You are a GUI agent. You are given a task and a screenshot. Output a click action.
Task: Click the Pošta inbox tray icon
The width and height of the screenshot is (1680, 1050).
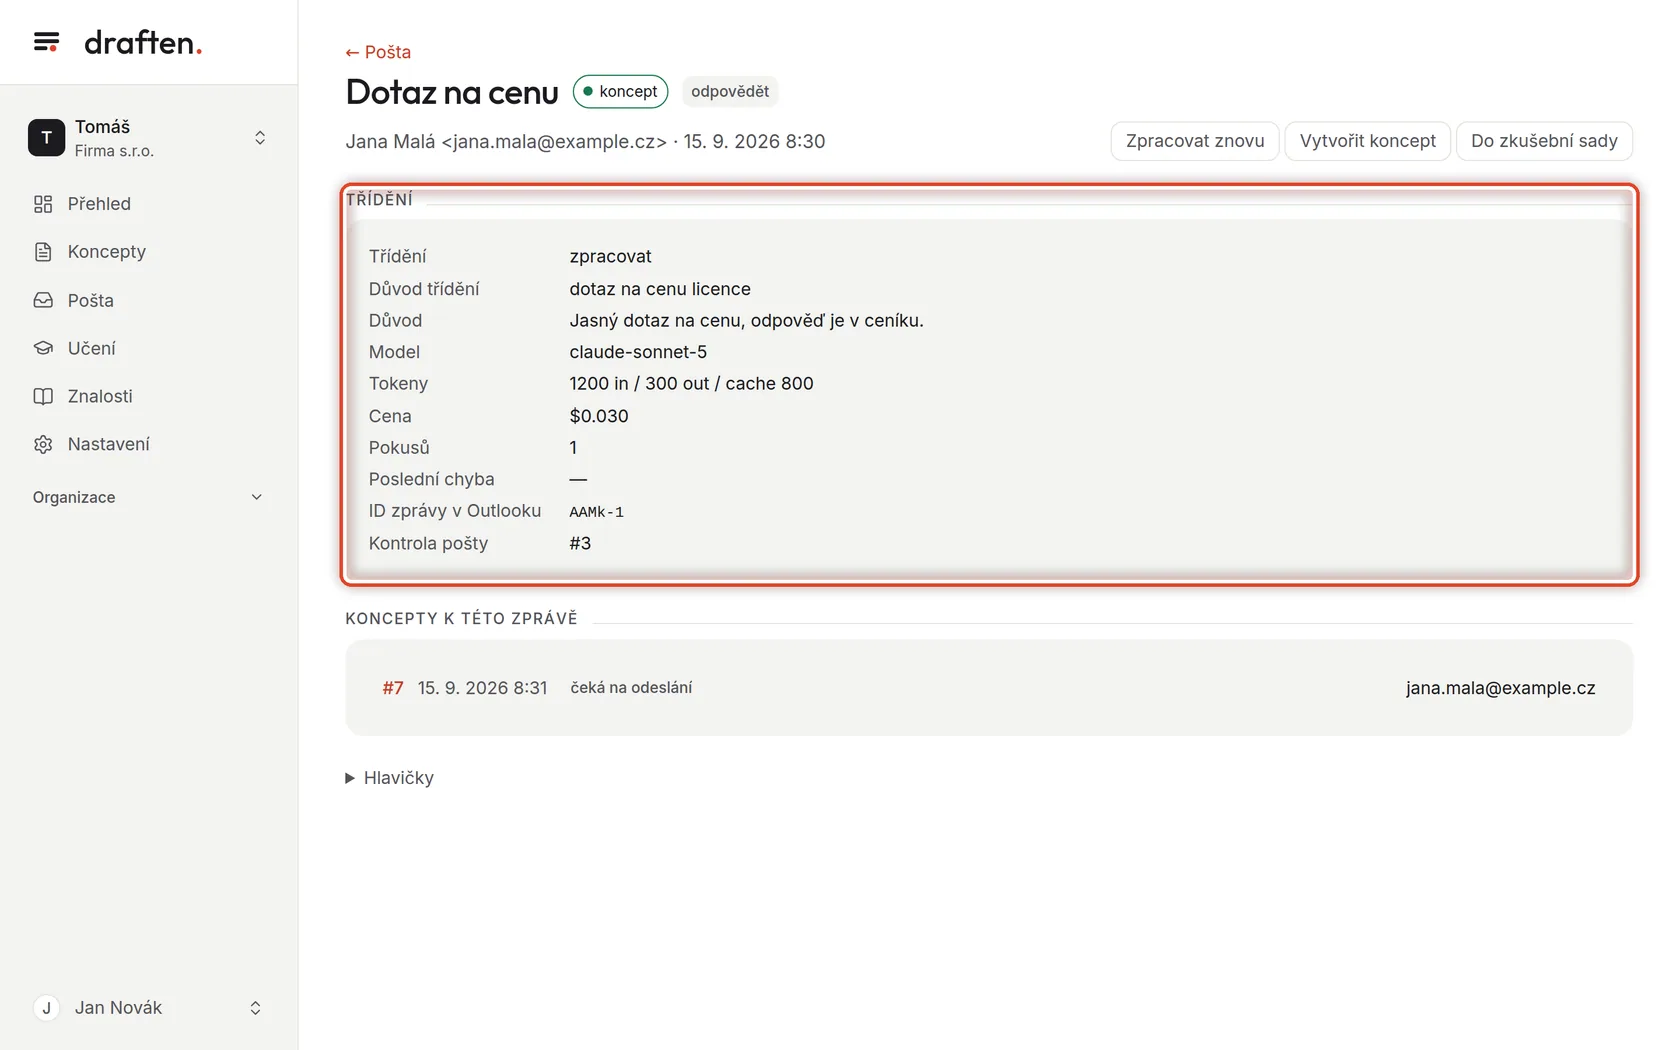43,300
